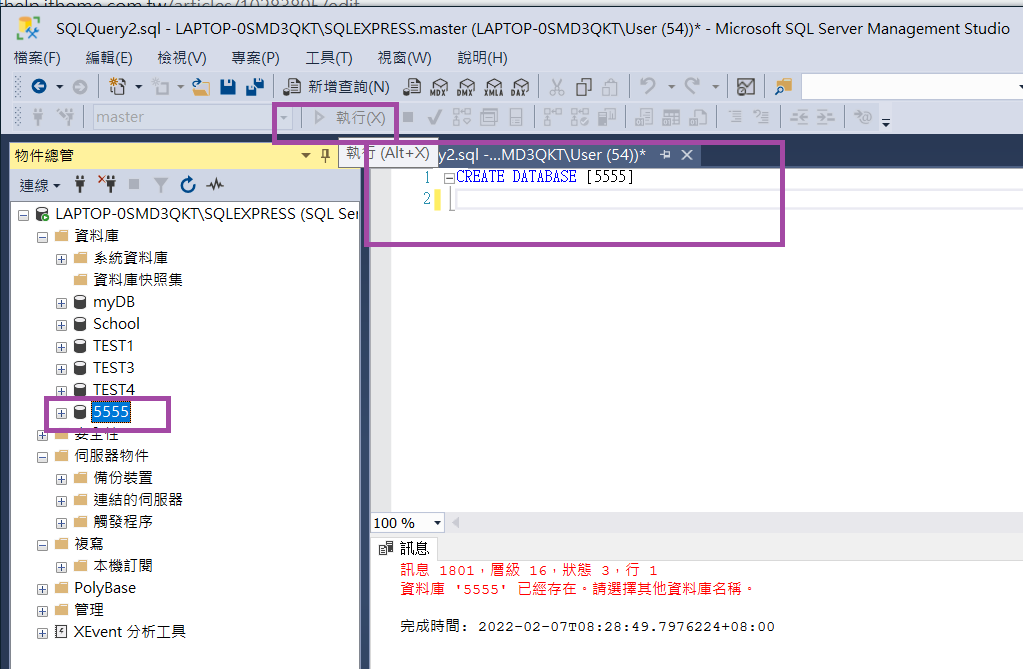This screenshot has height=669, width=1023.
Task: Click the Navigate Backward arrow icon
Action: (x=39, y=86)
